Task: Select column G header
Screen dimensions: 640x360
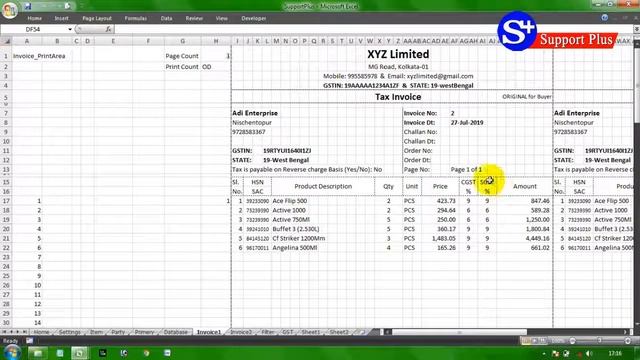Action: tap(182, 41)
